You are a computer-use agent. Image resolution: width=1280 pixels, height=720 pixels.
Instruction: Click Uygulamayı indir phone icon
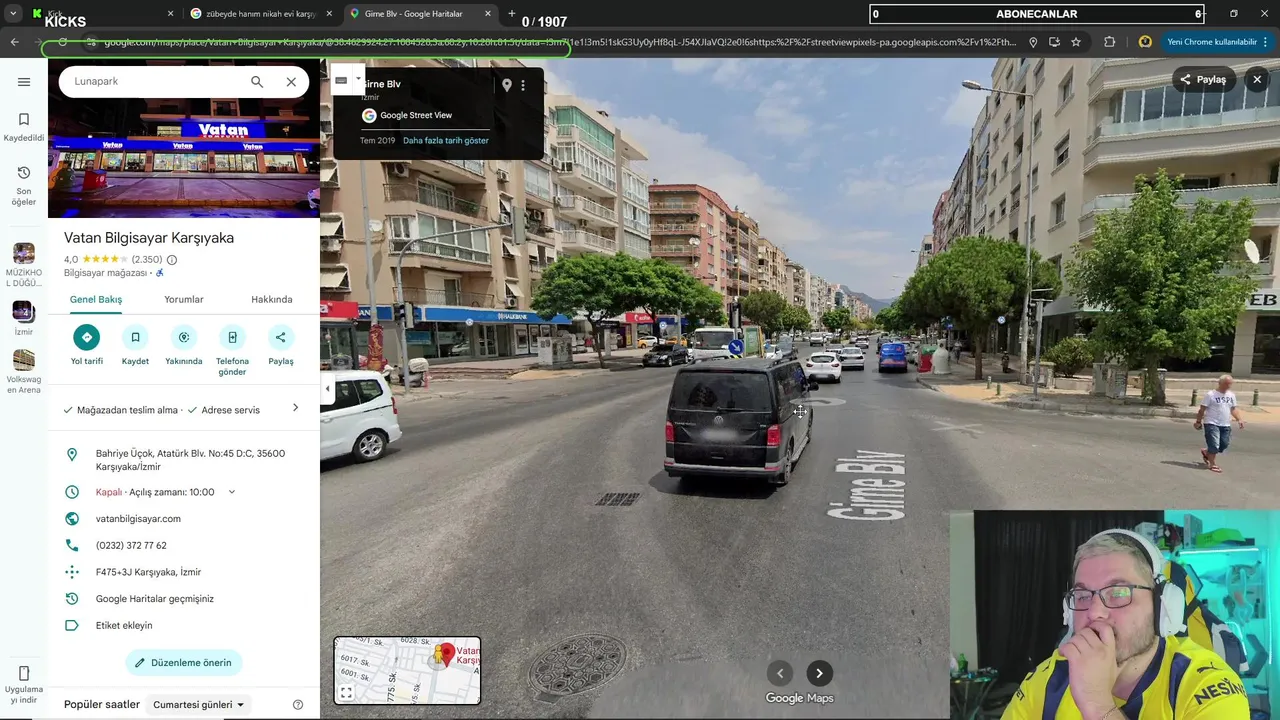[24, 673]
